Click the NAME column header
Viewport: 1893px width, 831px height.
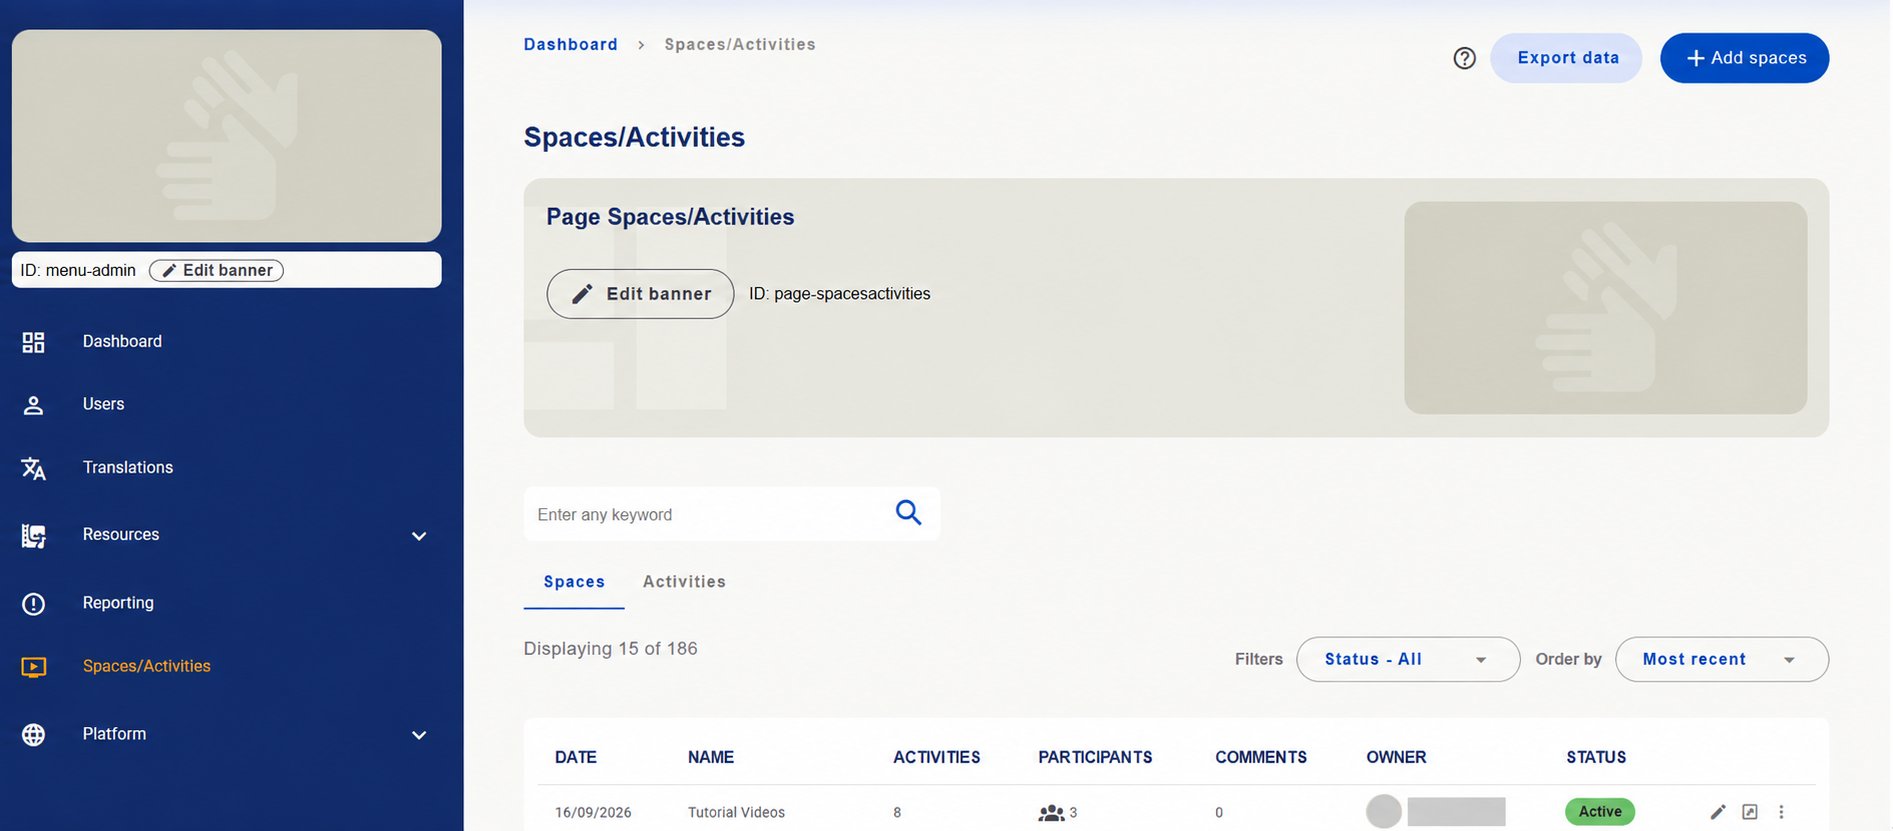point(711,757)
